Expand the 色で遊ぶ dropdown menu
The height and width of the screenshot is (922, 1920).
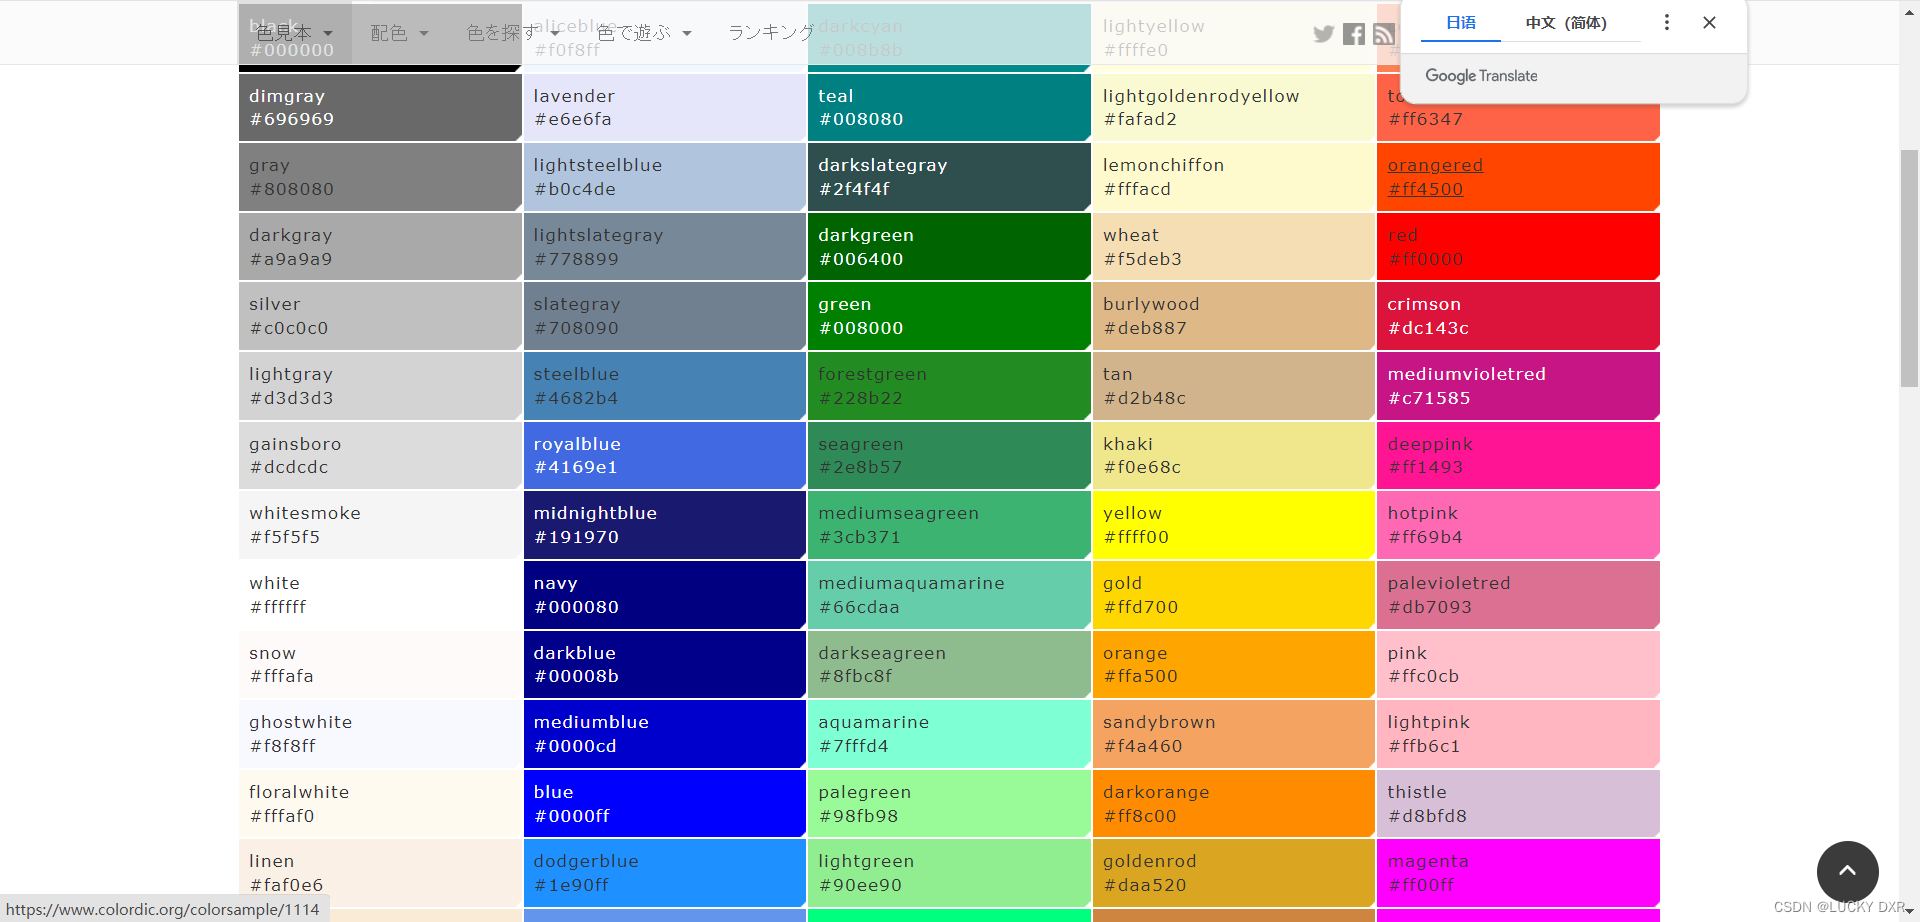coord(644,33)
